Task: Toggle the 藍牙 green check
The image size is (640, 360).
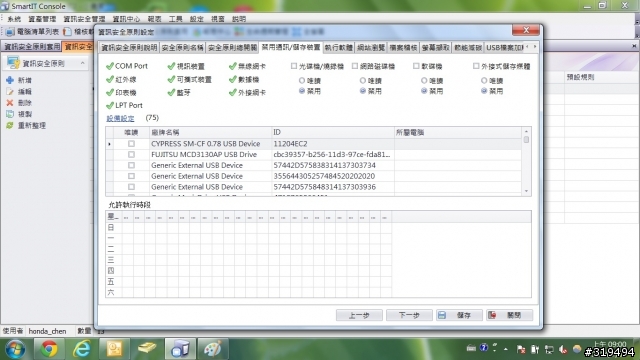Action: (171, 93)
